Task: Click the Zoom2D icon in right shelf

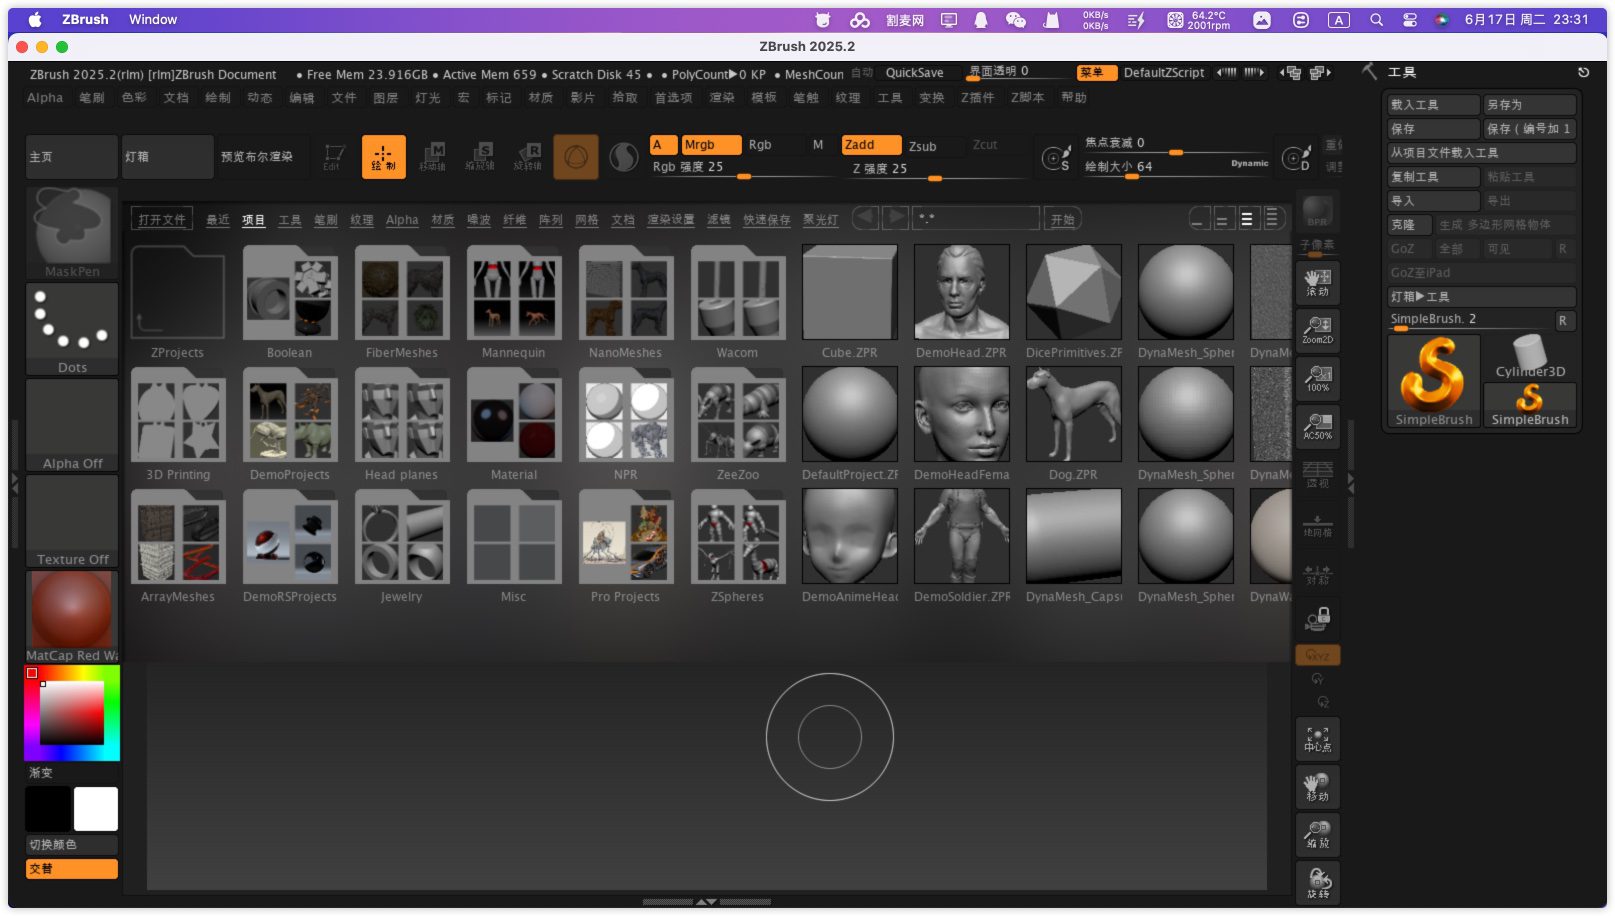Action: pyautogui.click(x=1317, y=330)
